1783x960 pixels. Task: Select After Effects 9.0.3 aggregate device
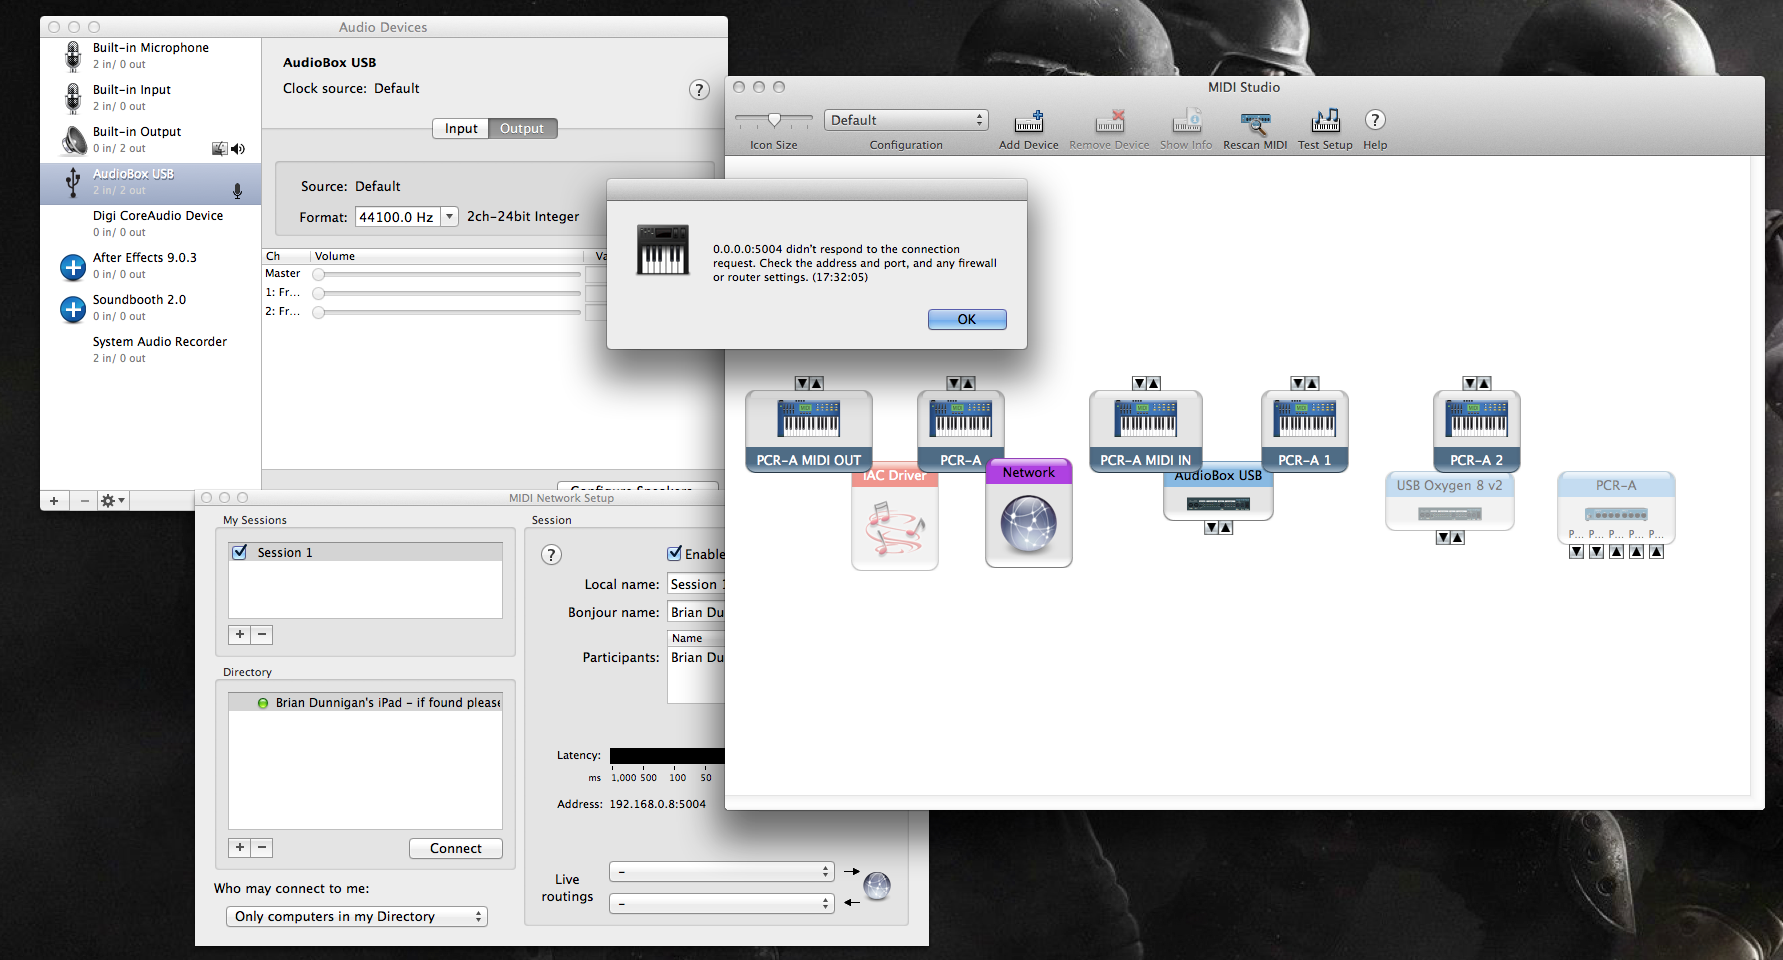(151, 266)
